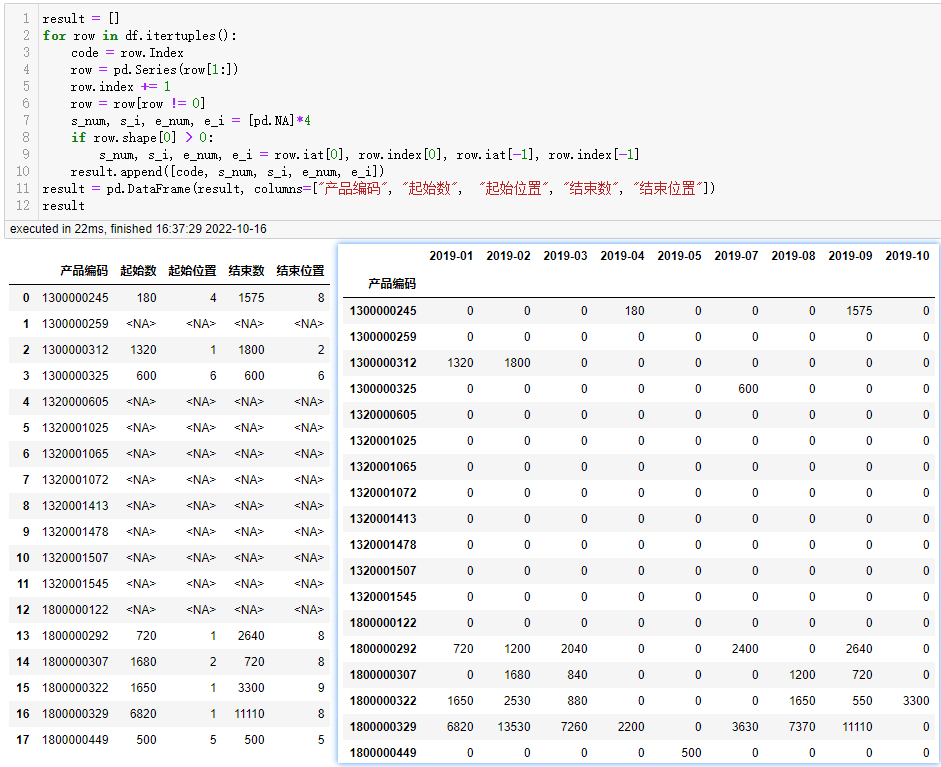The width and height of the screenshot is (941, 767).
Task: Select product code 1800000329 in left table
Action: click(74, 714)
